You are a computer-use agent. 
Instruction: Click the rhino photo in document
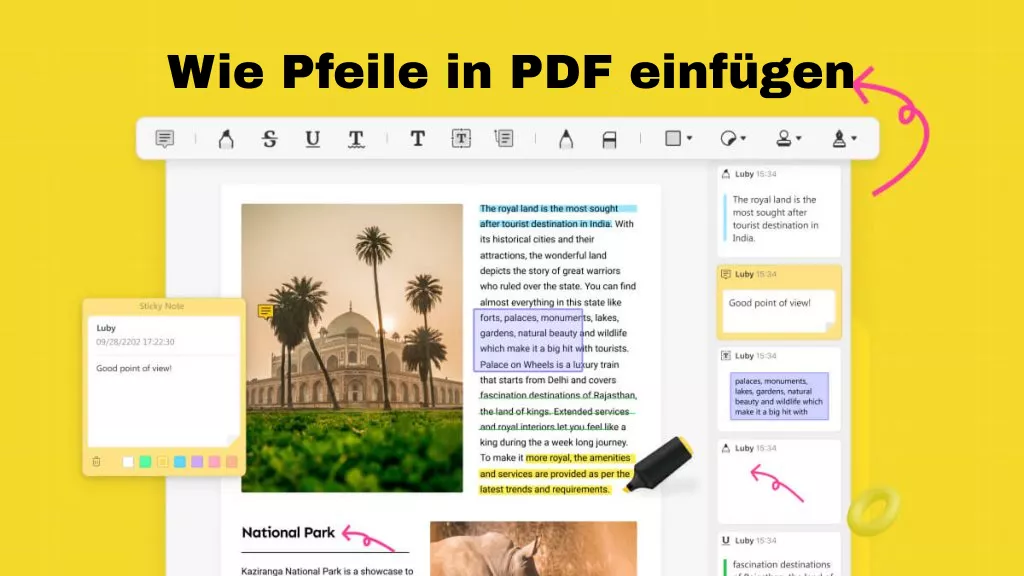[534, 549]
